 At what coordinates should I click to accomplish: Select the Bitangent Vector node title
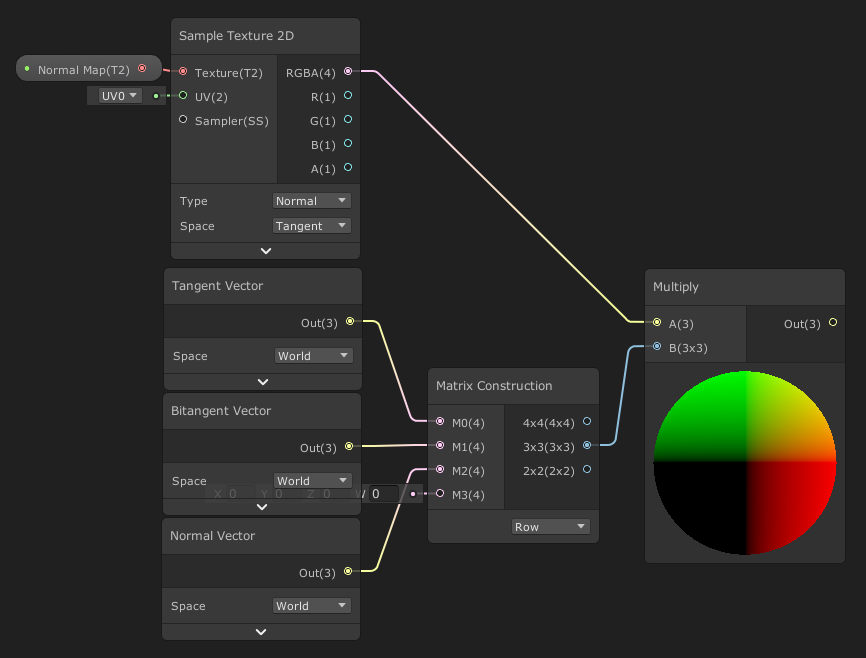pos(221,410)
